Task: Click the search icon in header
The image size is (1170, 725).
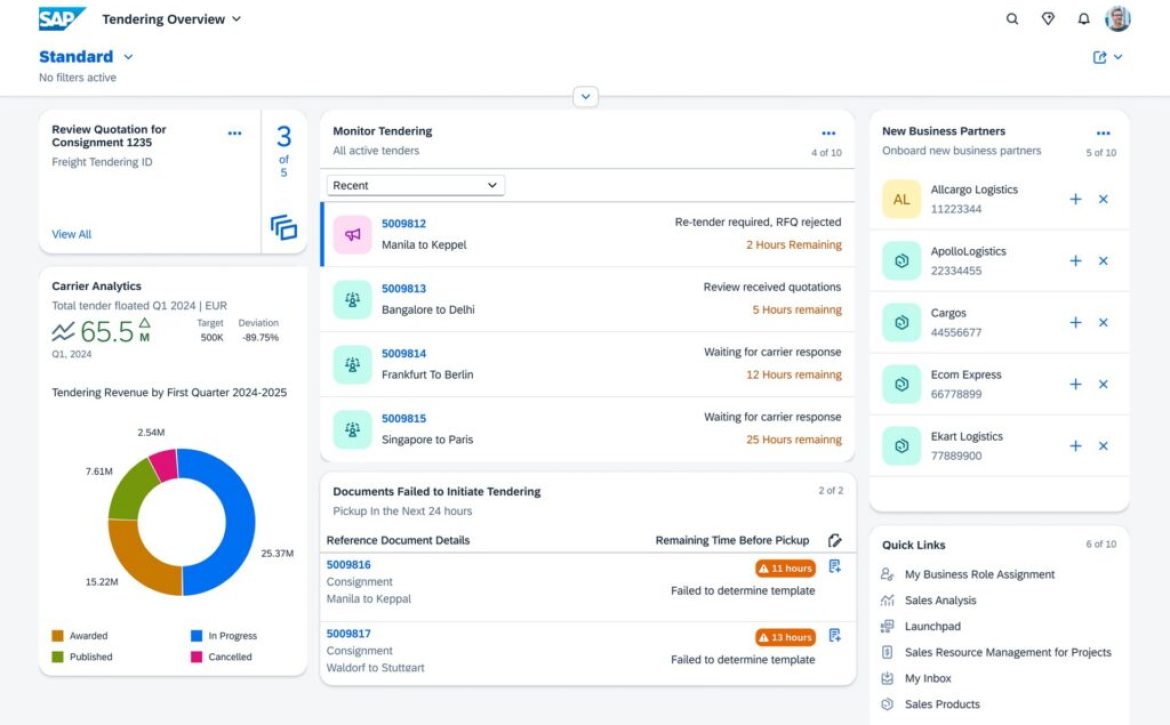Action: [1012, 19]
